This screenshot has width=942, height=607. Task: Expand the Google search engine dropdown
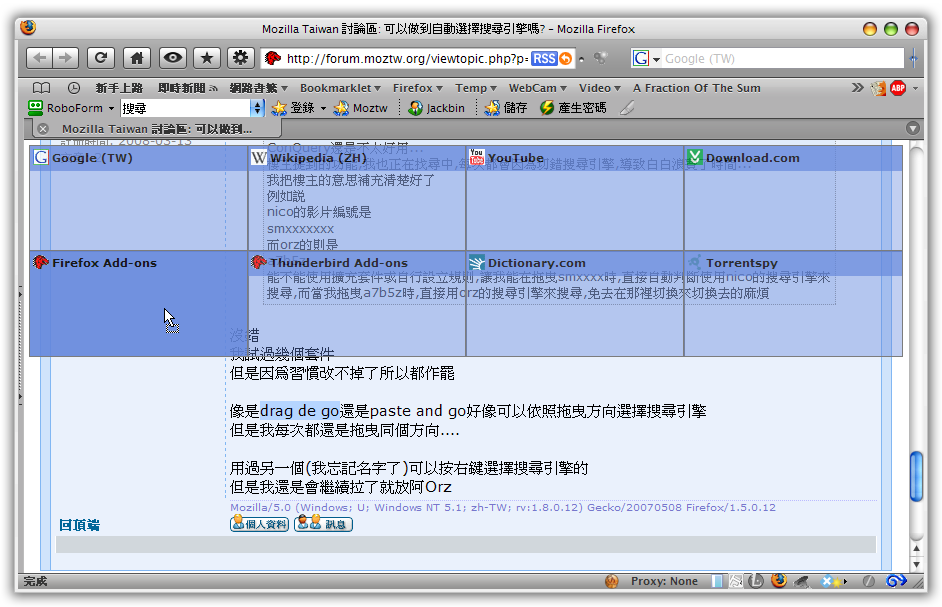645,59
